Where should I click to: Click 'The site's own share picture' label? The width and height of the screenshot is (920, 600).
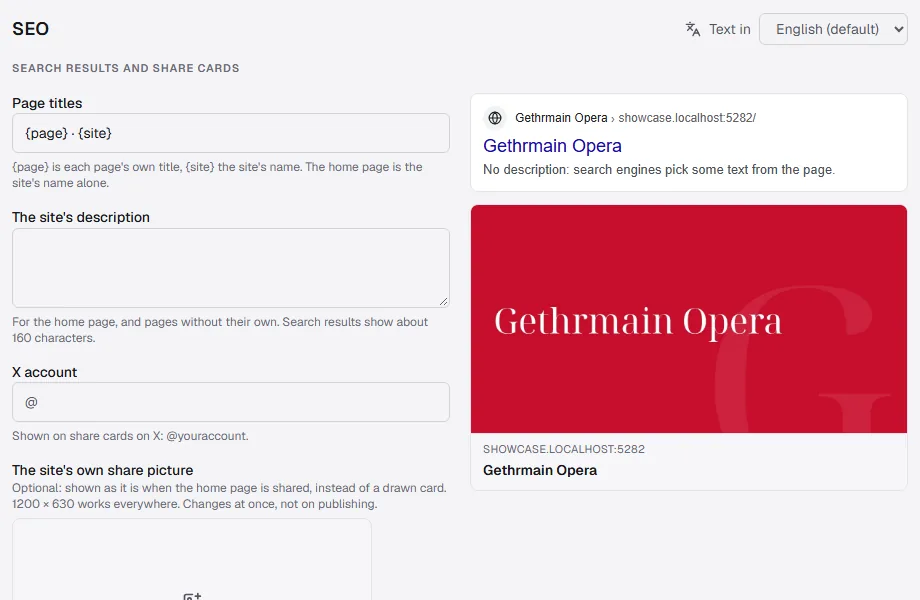tap(103, 470)
